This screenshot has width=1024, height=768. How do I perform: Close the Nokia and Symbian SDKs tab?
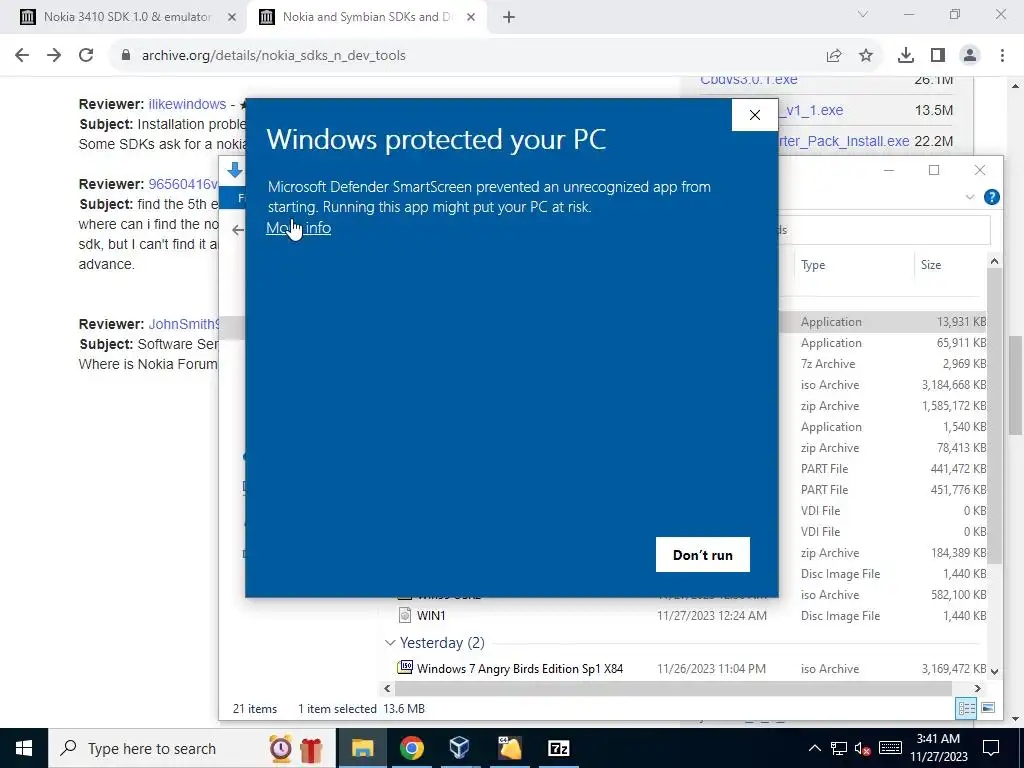point(471,17)
